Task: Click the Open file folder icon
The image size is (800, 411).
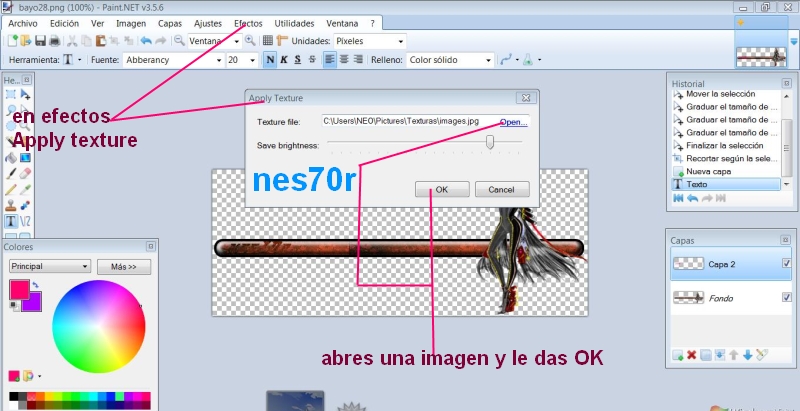Action: click(26, 41)
